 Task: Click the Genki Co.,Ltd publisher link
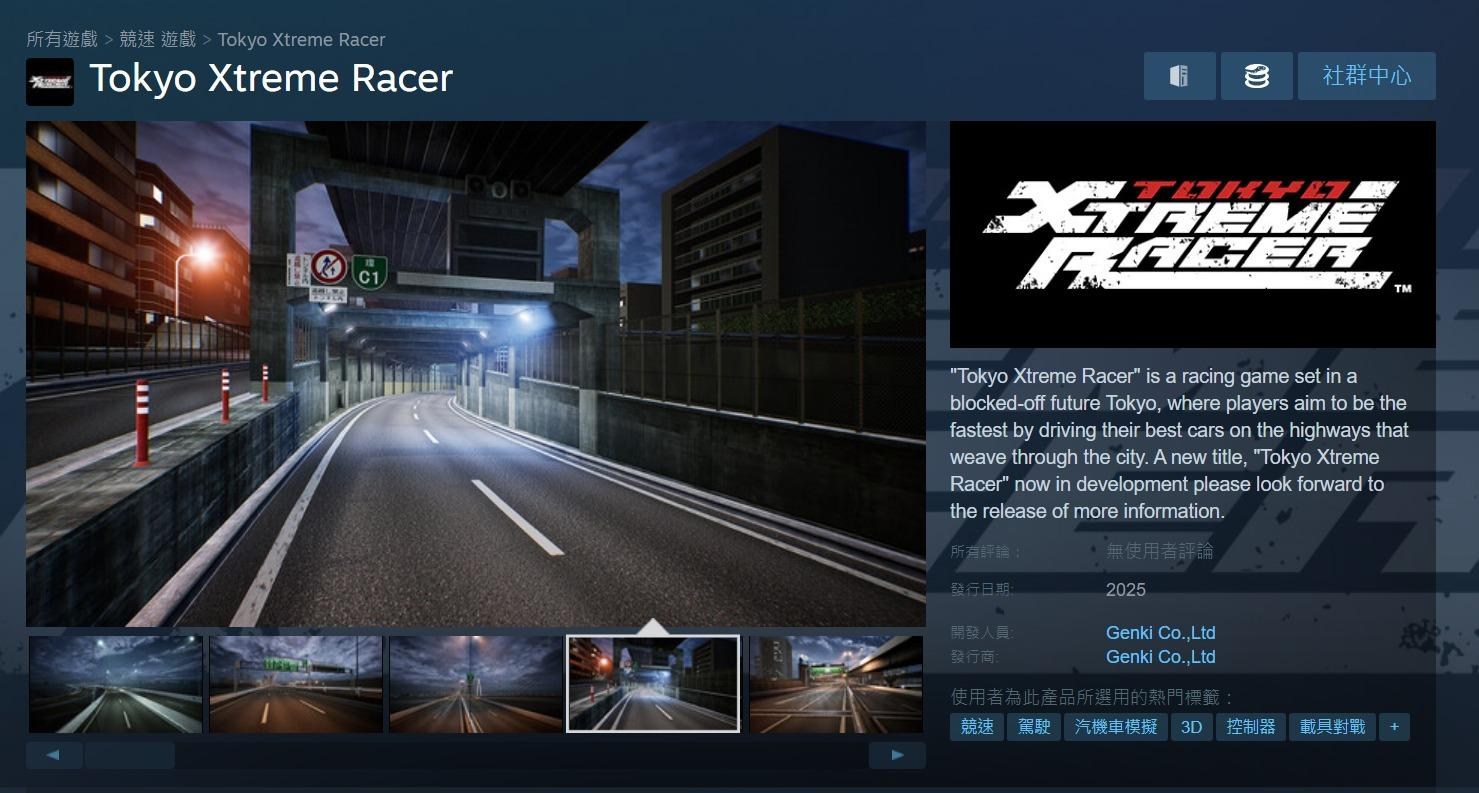click(x=1160, y=657)
